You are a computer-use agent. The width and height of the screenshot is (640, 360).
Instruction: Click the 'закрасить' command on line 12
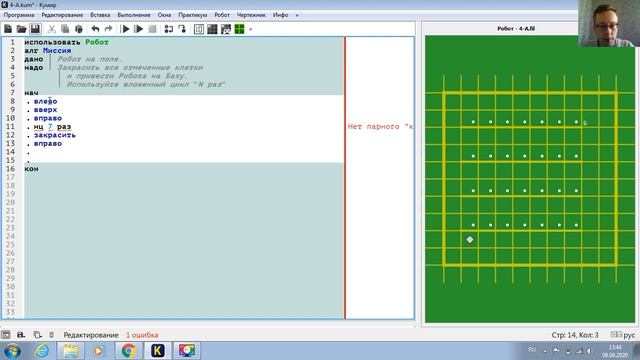tap(55, 135)
